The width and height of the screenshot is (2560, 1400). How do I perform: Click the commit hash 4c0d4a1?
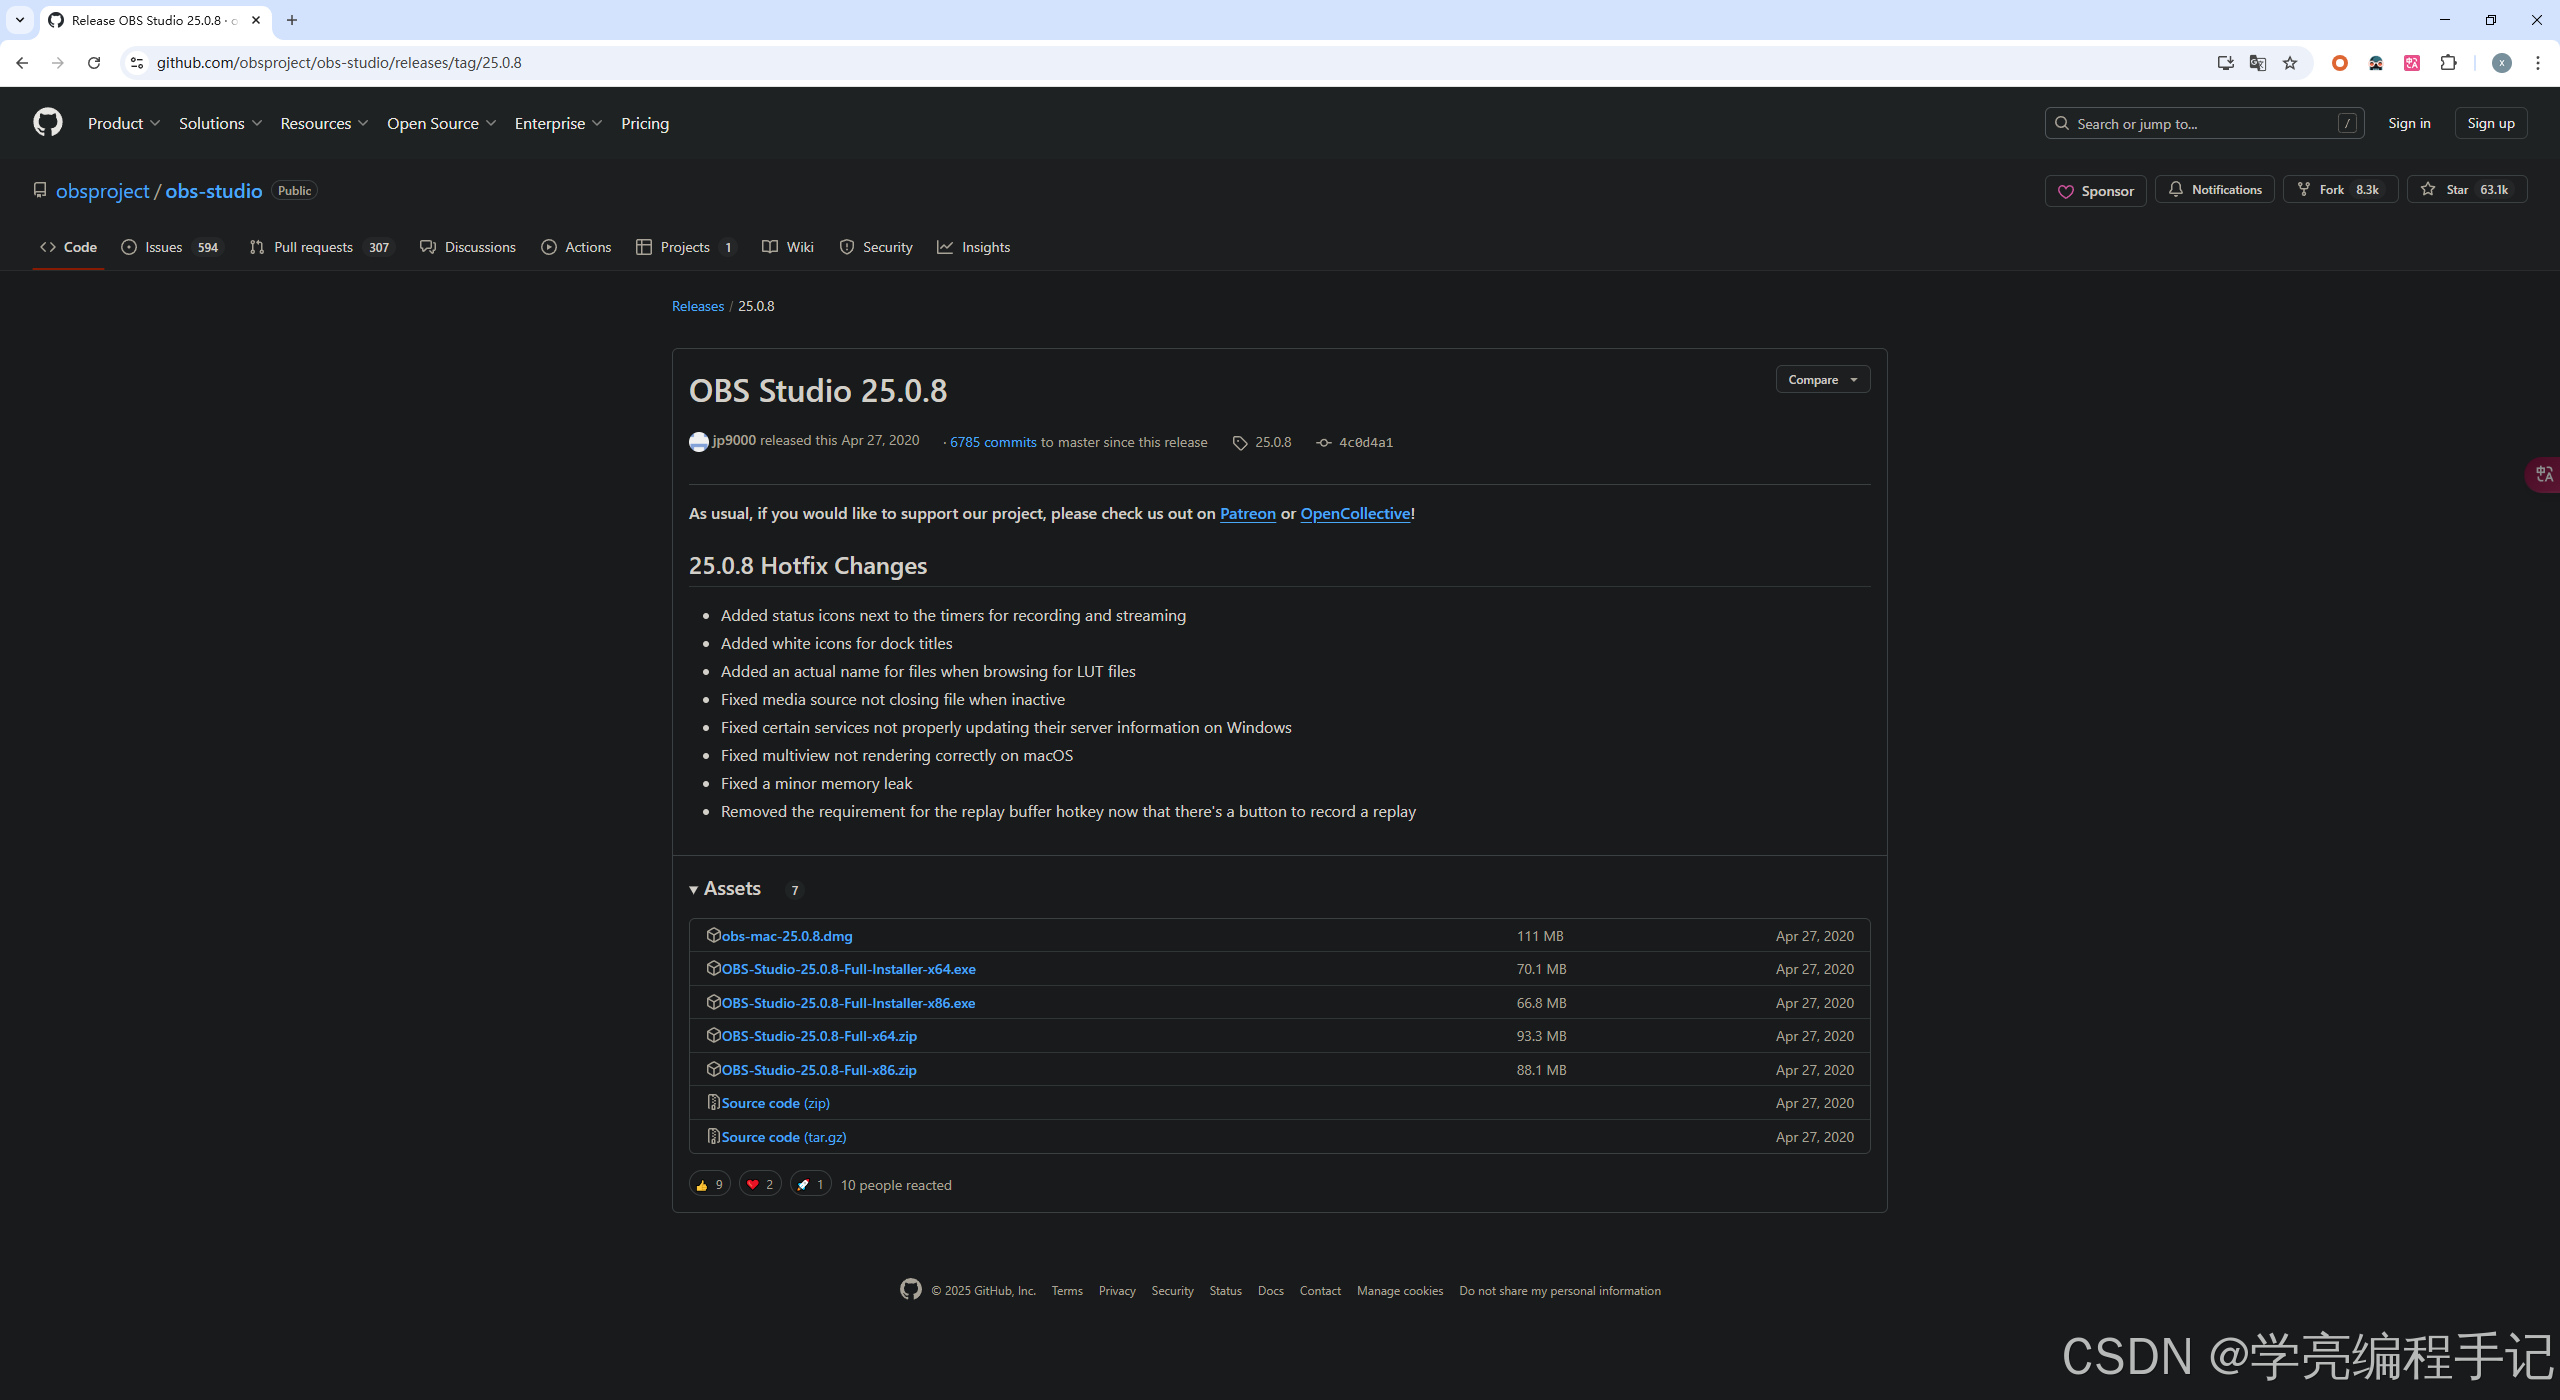coord(1365,442)
